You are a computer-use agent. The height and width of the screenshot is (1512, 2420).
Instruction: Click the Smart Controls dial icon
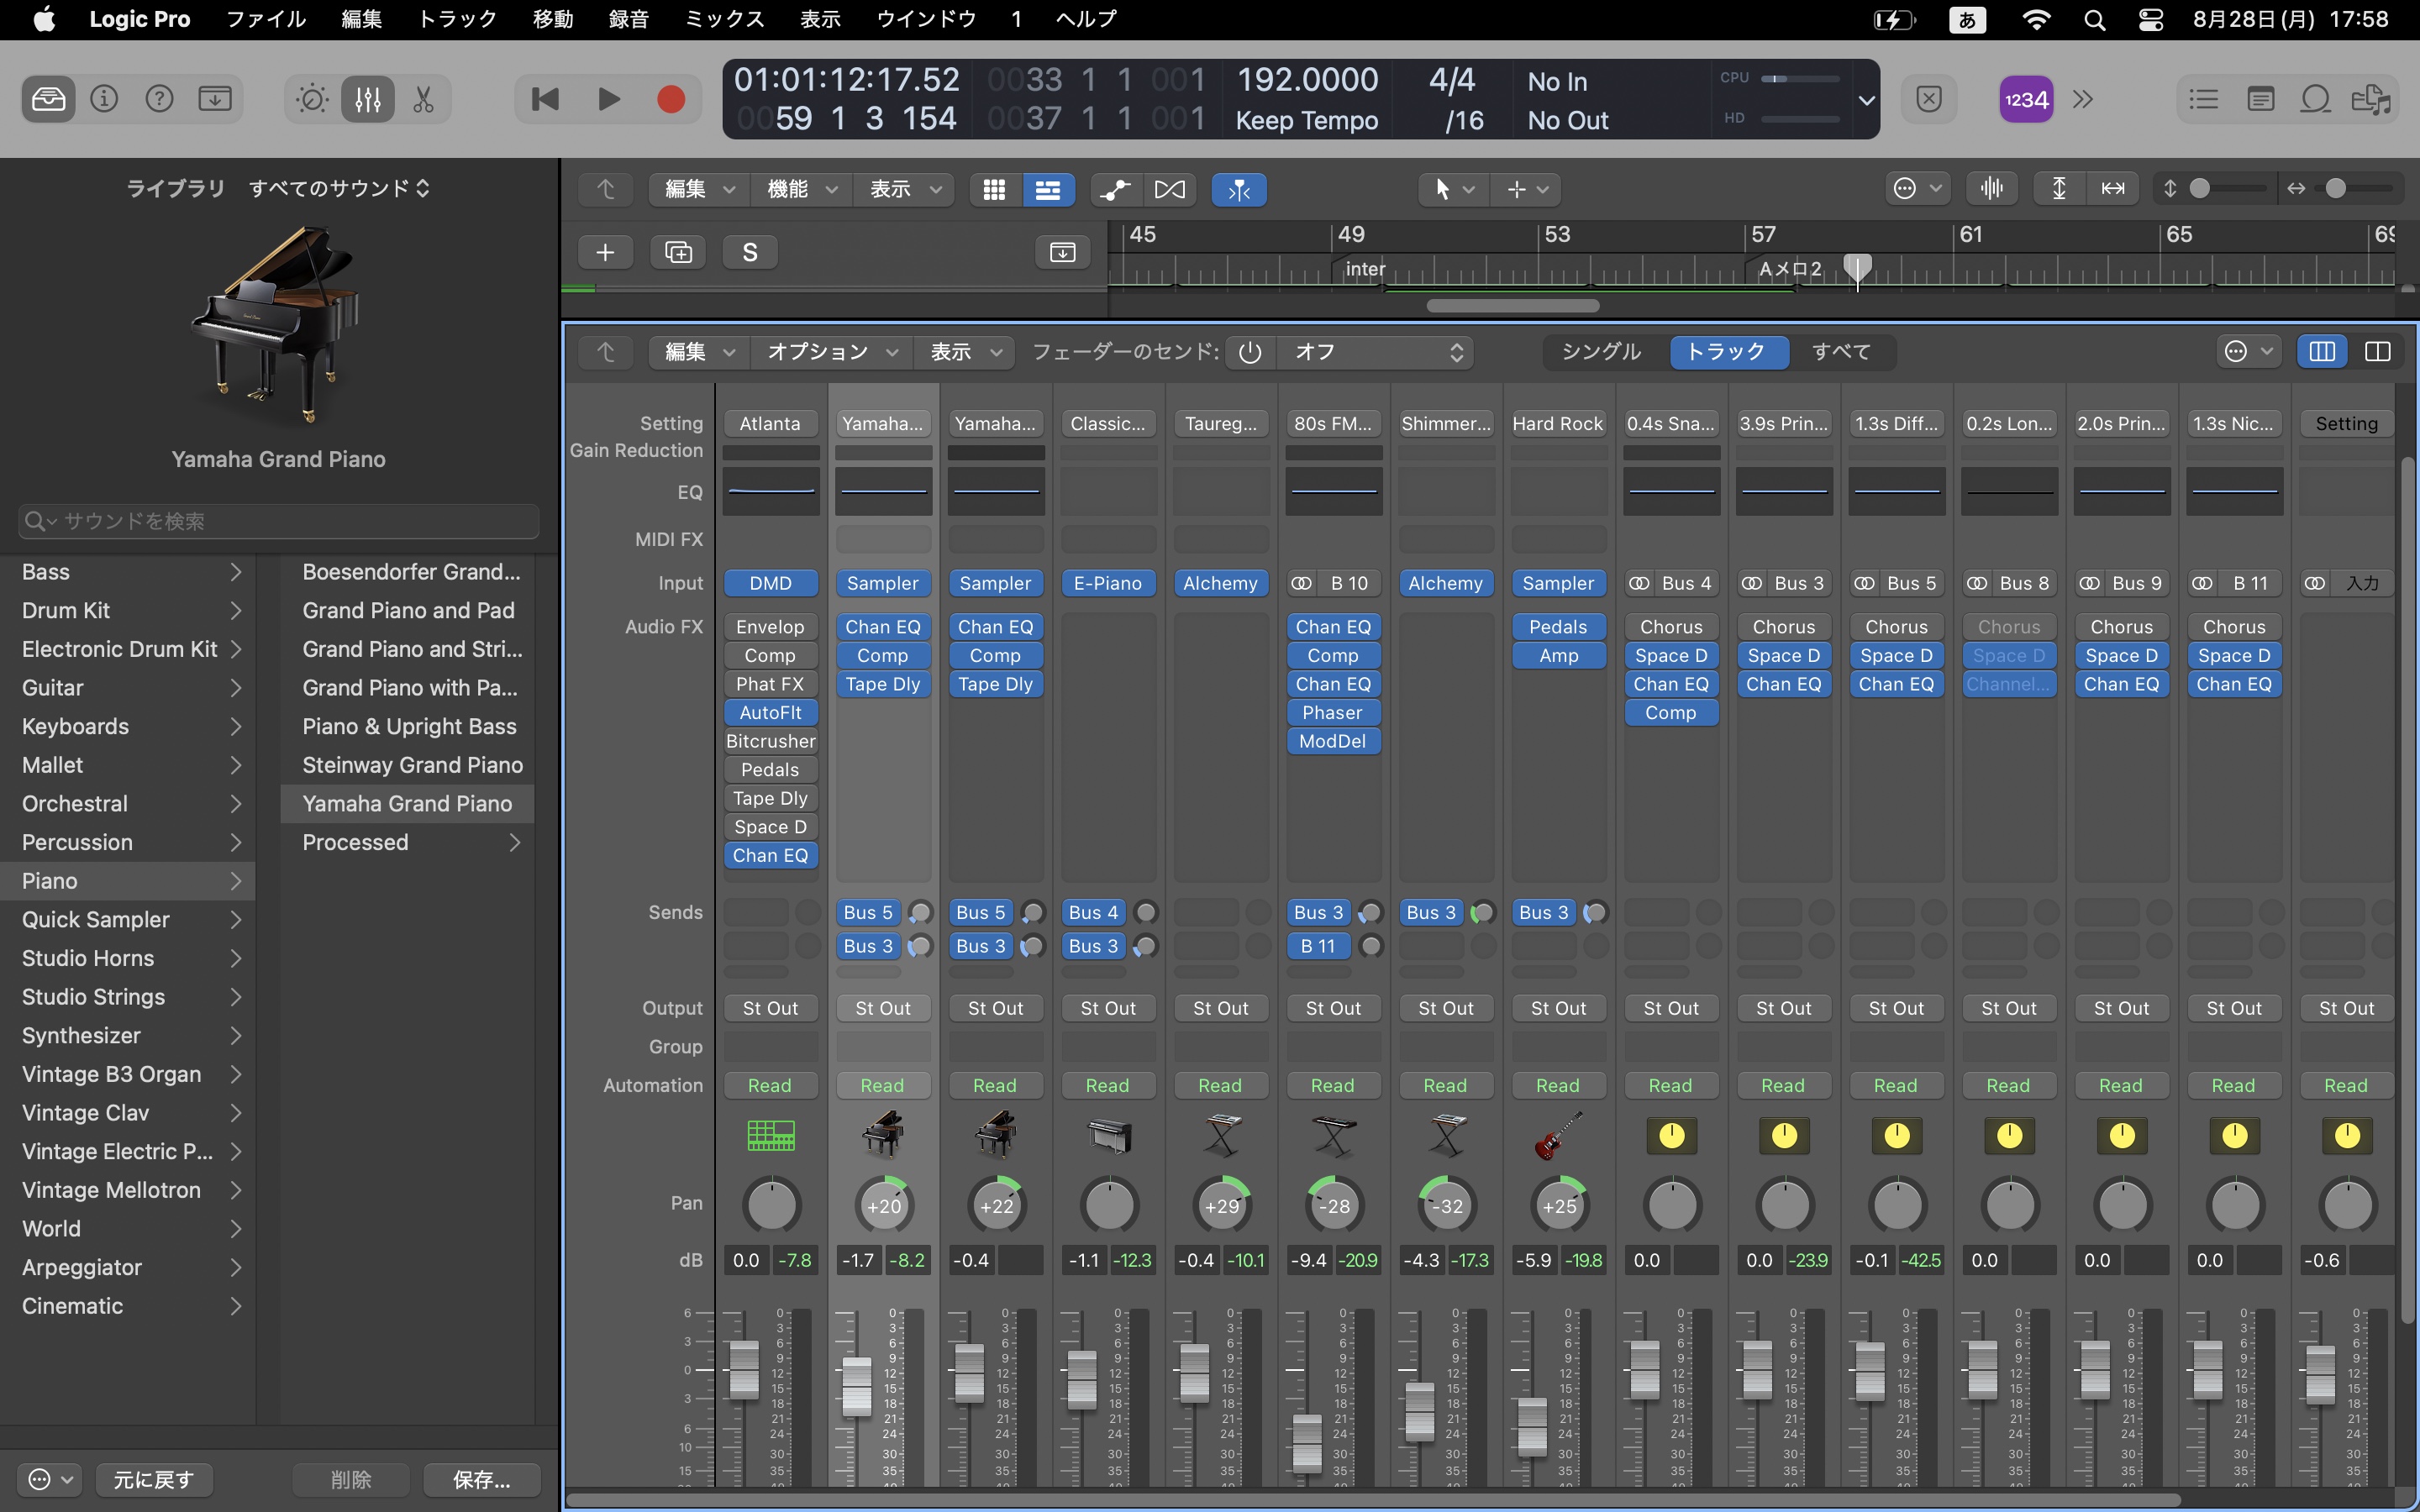312,99
